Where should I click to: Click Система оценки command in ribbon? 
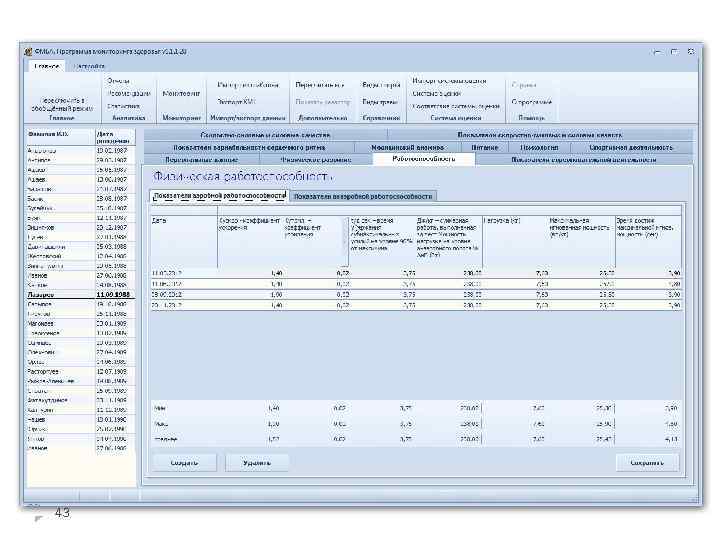pyautogui.click(x=437, y=94)
